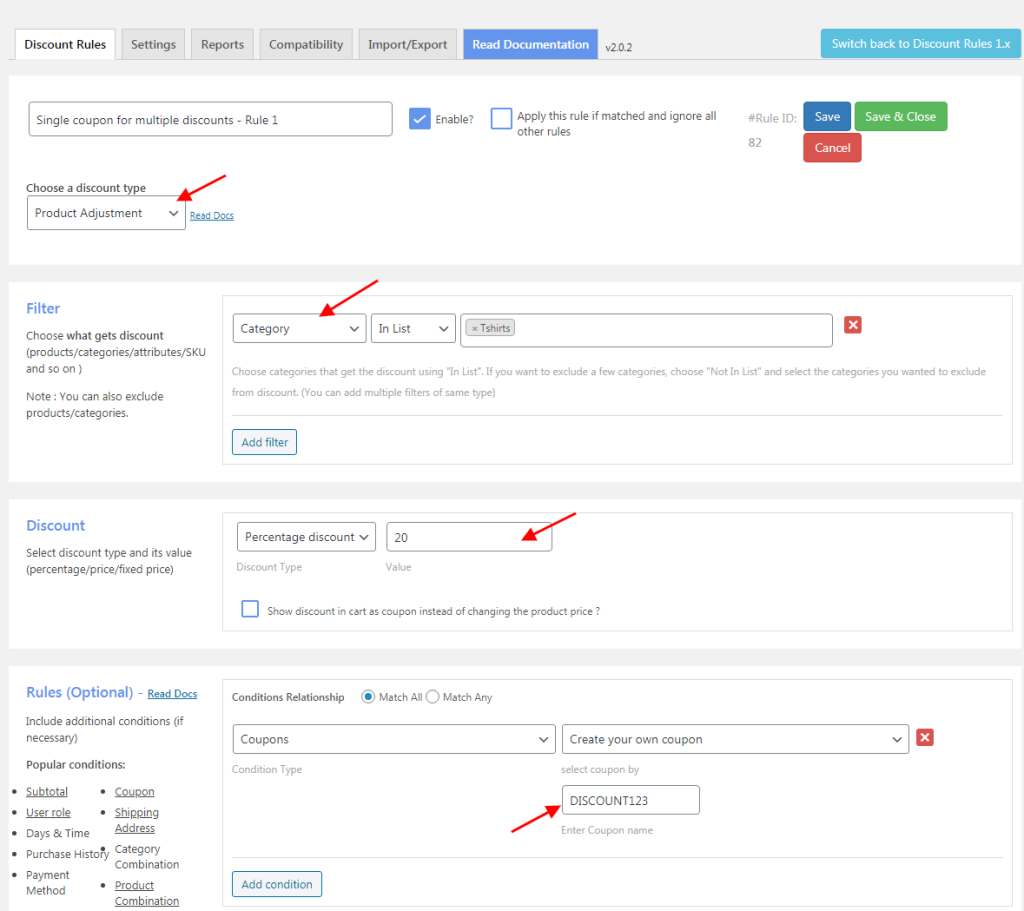Expand the Category filter type dropdown
1024x911 pixels.
[299, 328]
